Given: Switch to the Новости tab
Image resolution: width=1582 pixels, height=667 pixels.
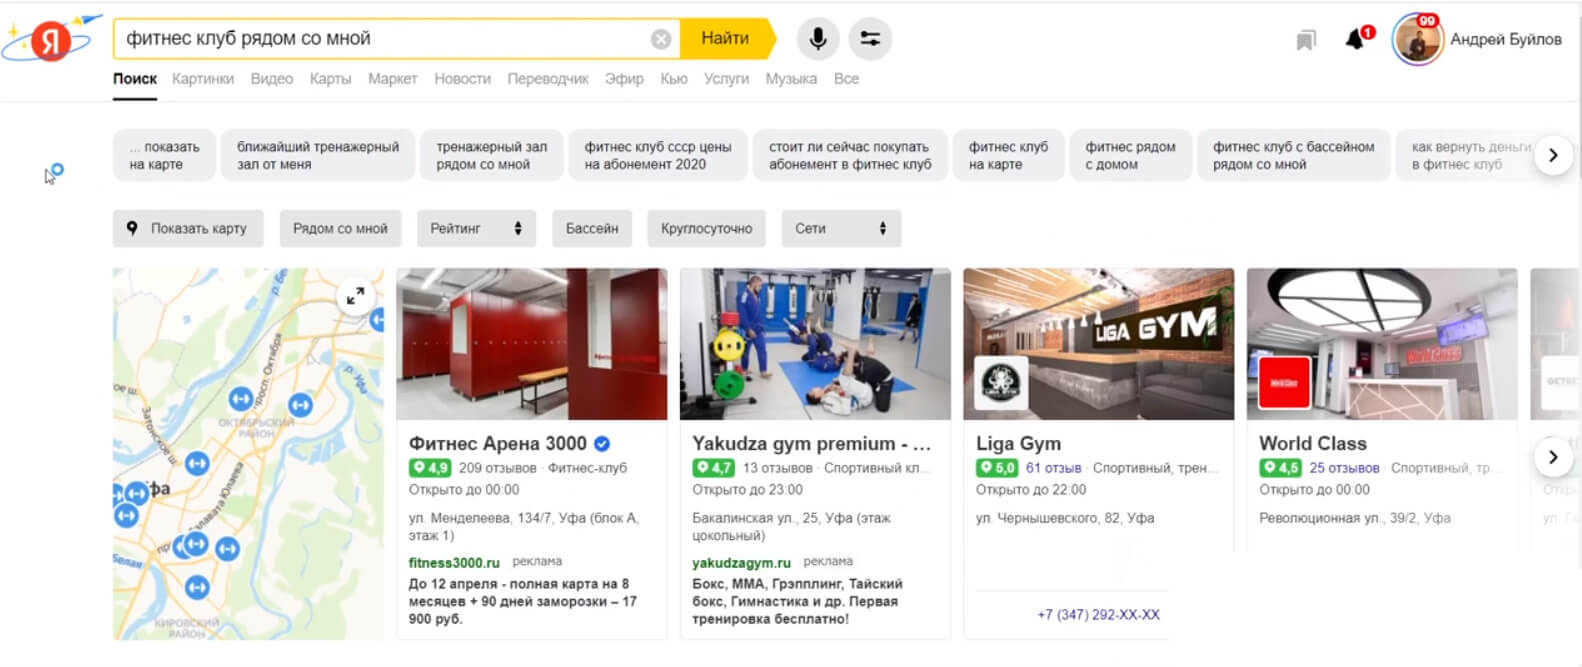Looking at the screenshot, I should click(462, 79).
